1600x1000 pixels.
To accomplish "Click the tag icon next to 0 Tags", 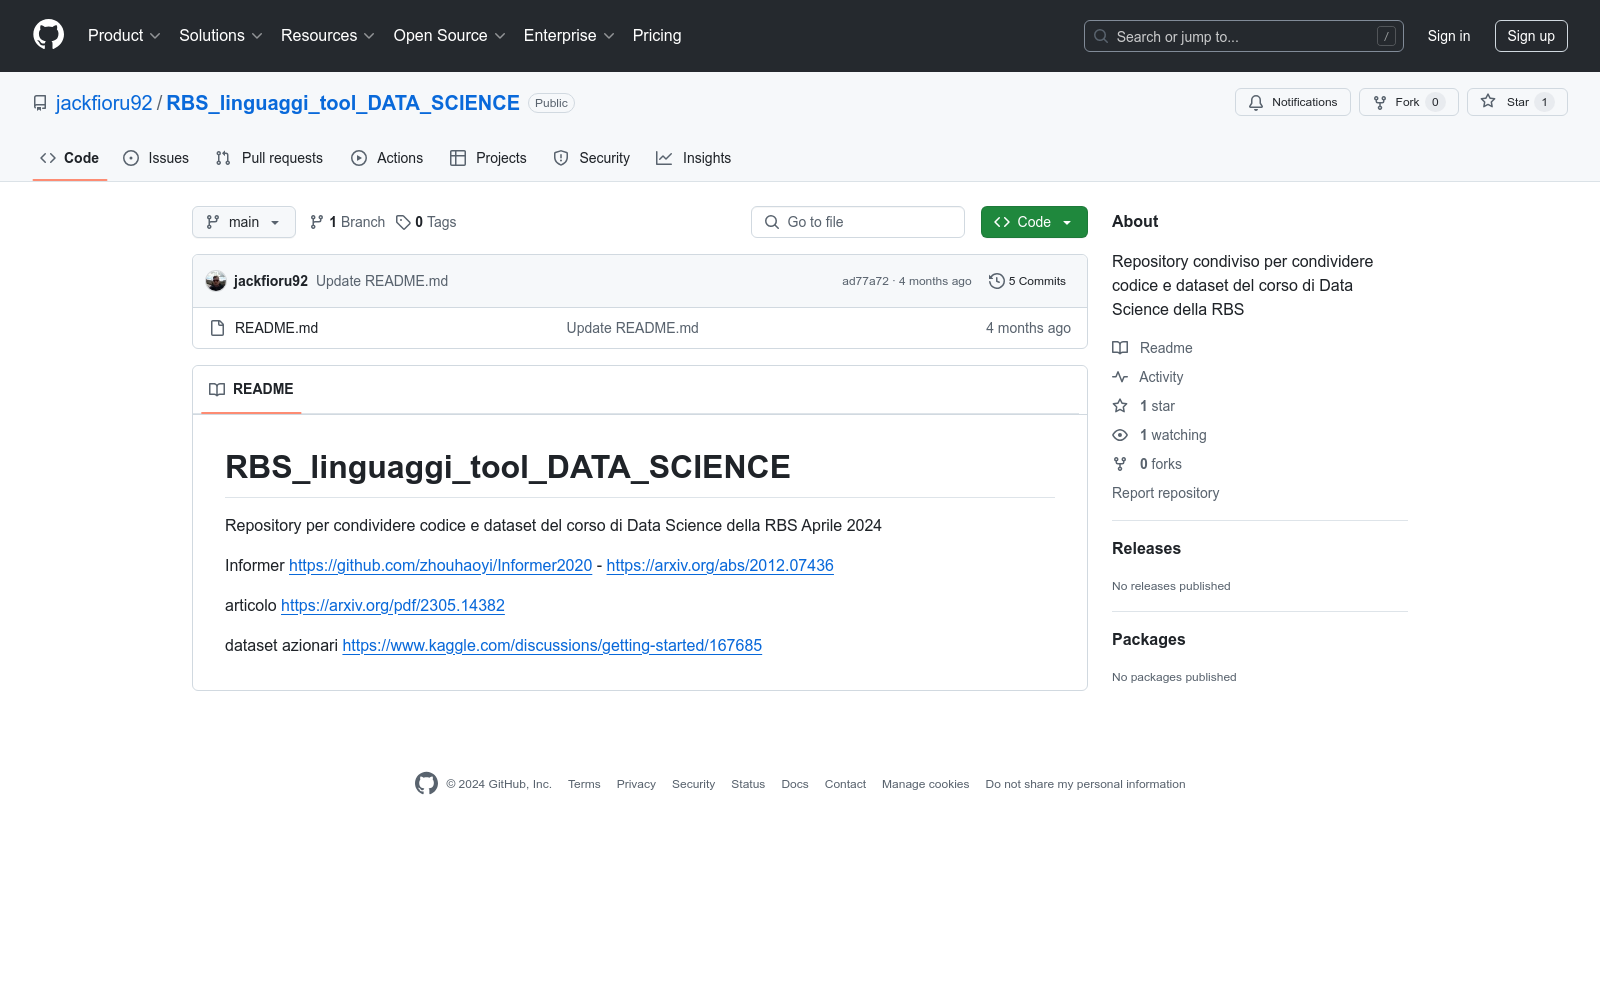I will (x=403, y=222).
